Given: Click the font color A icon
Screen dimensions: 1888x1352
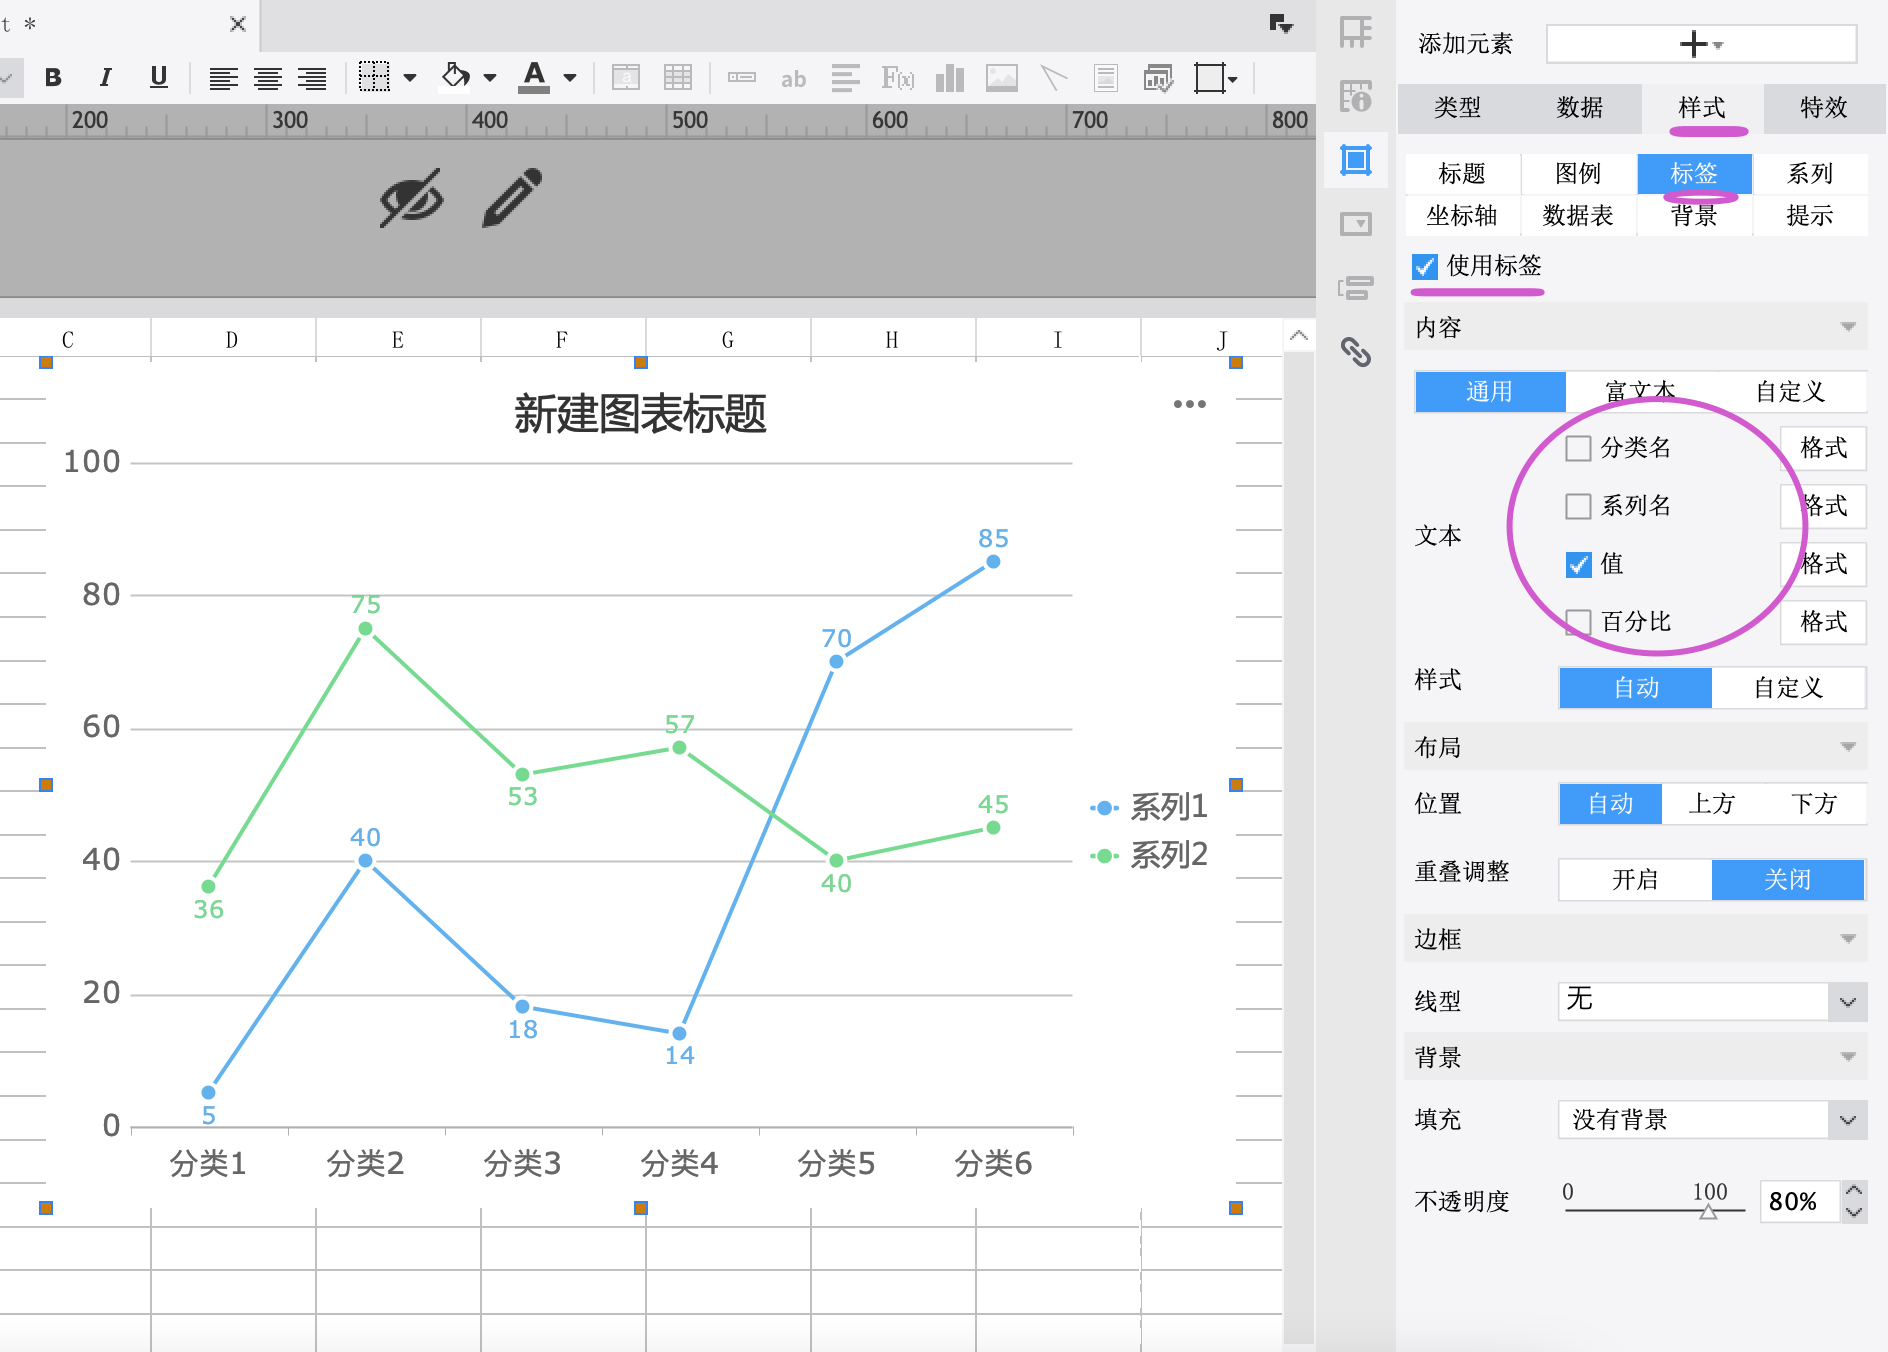Looking at the screenshot, I should pos(534,77).
